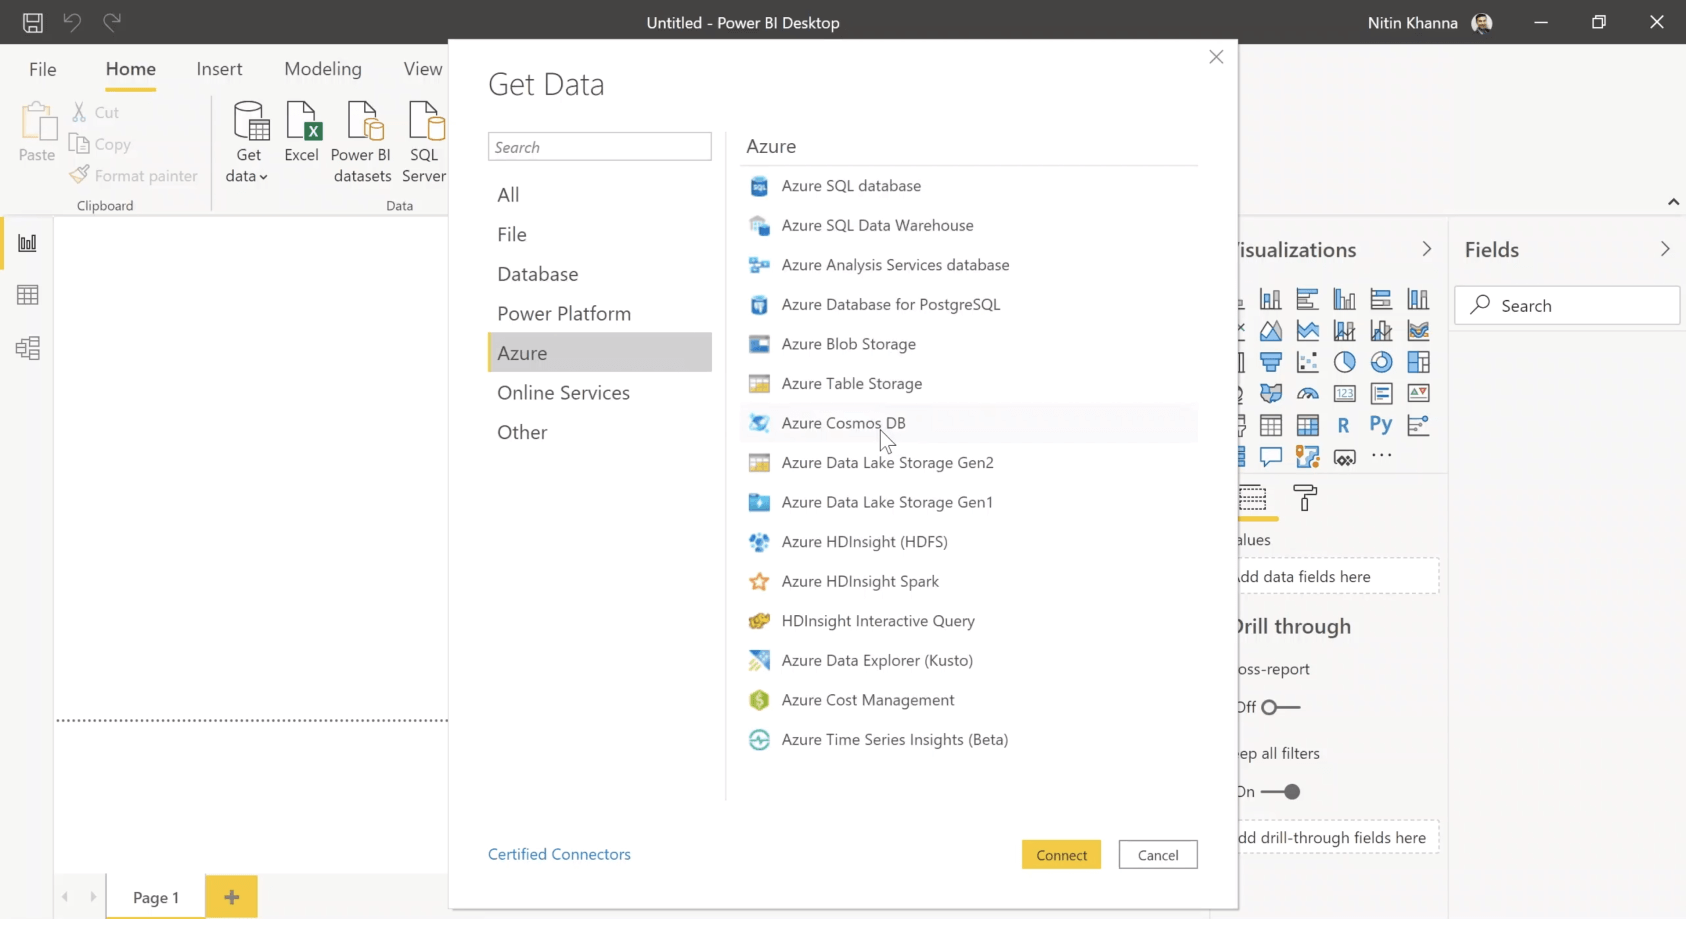This screenshot has width=1686, height=948.
Task: Select the Pie chart visual
Action: pyautogui.click(x=1344, y=362)
